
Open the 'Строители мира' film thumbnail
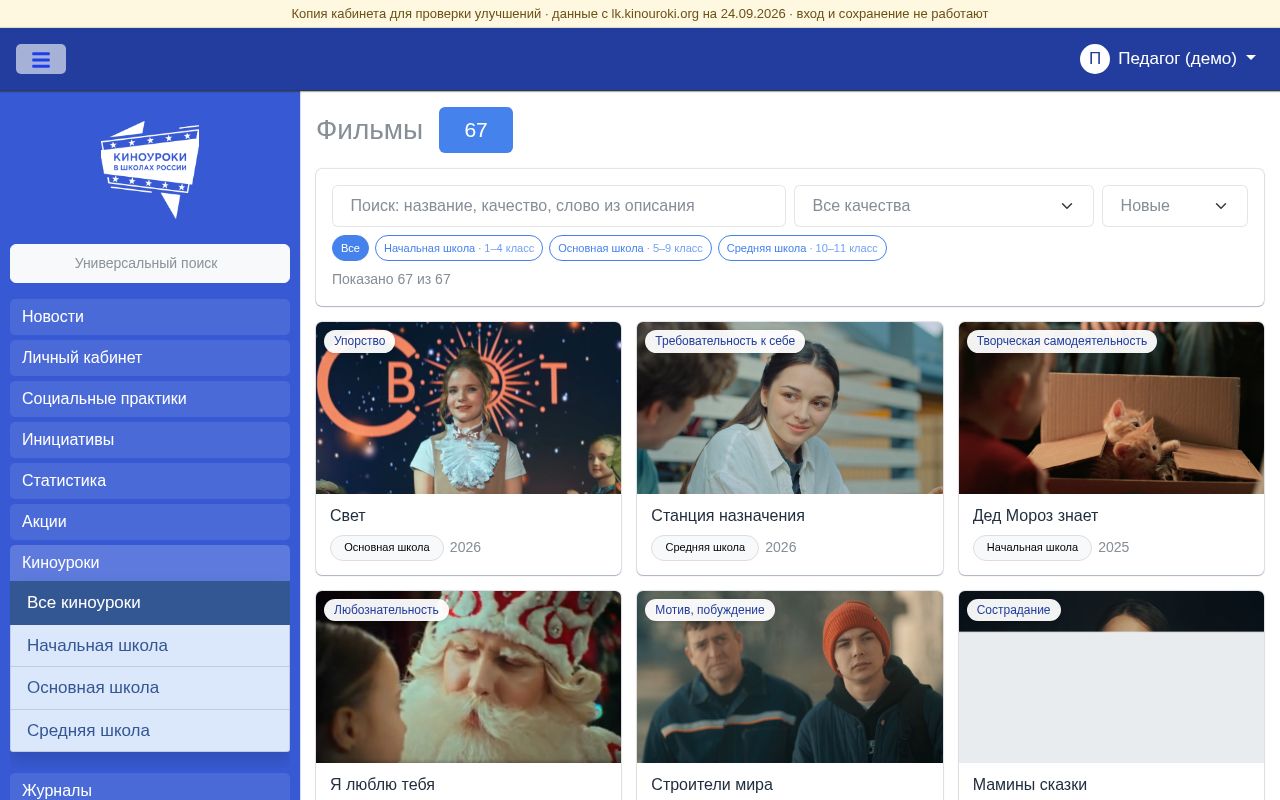[x=790, y=677]
